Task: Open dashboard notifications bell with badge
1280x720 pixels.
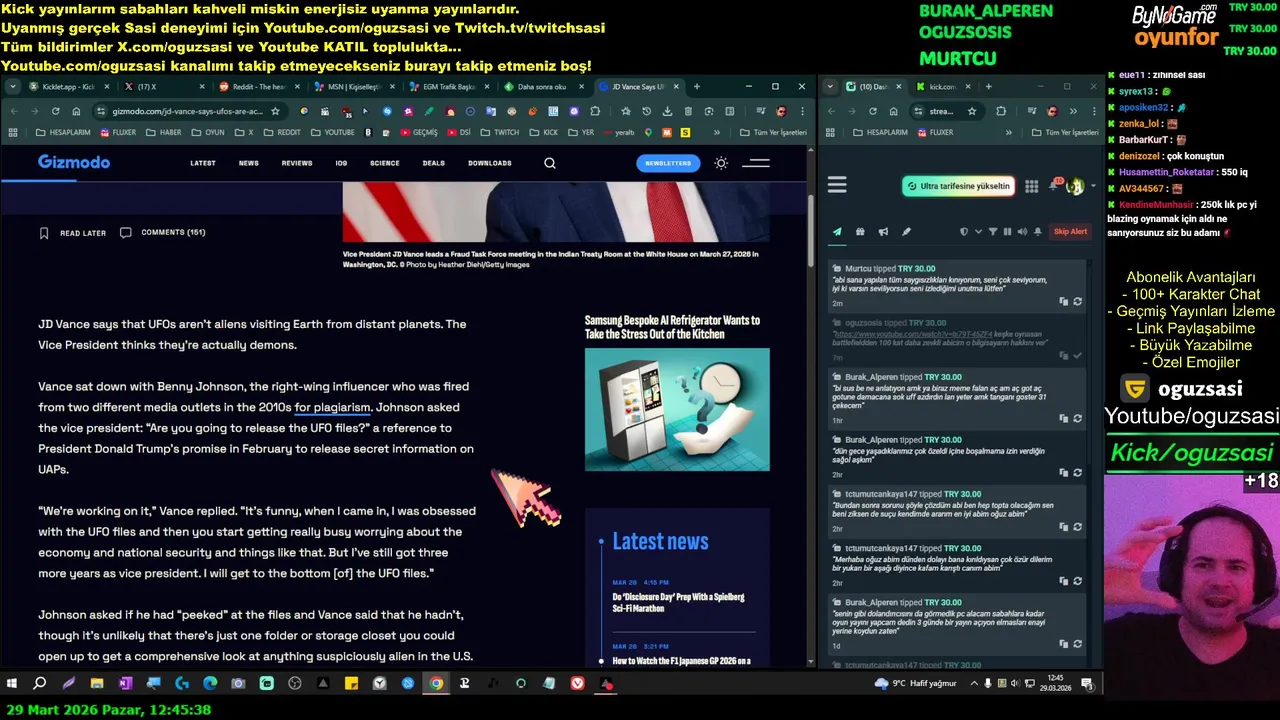Action: (1055, 185)
